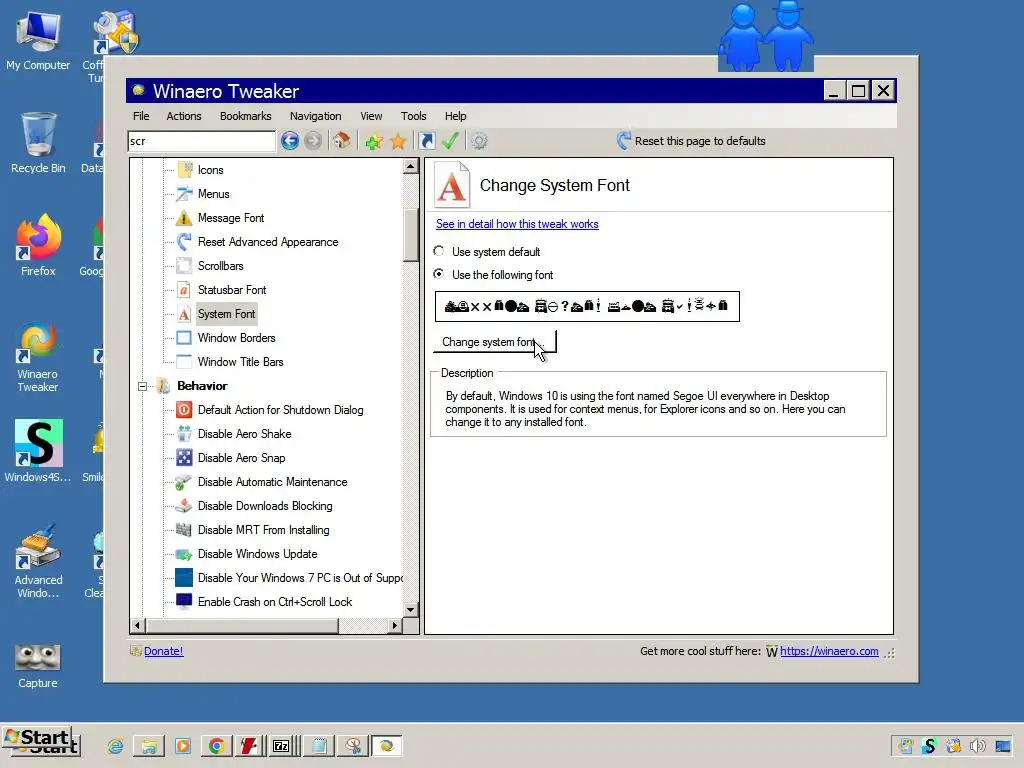Click the Change system font button
1024x768 pixels.
(495, 342)
